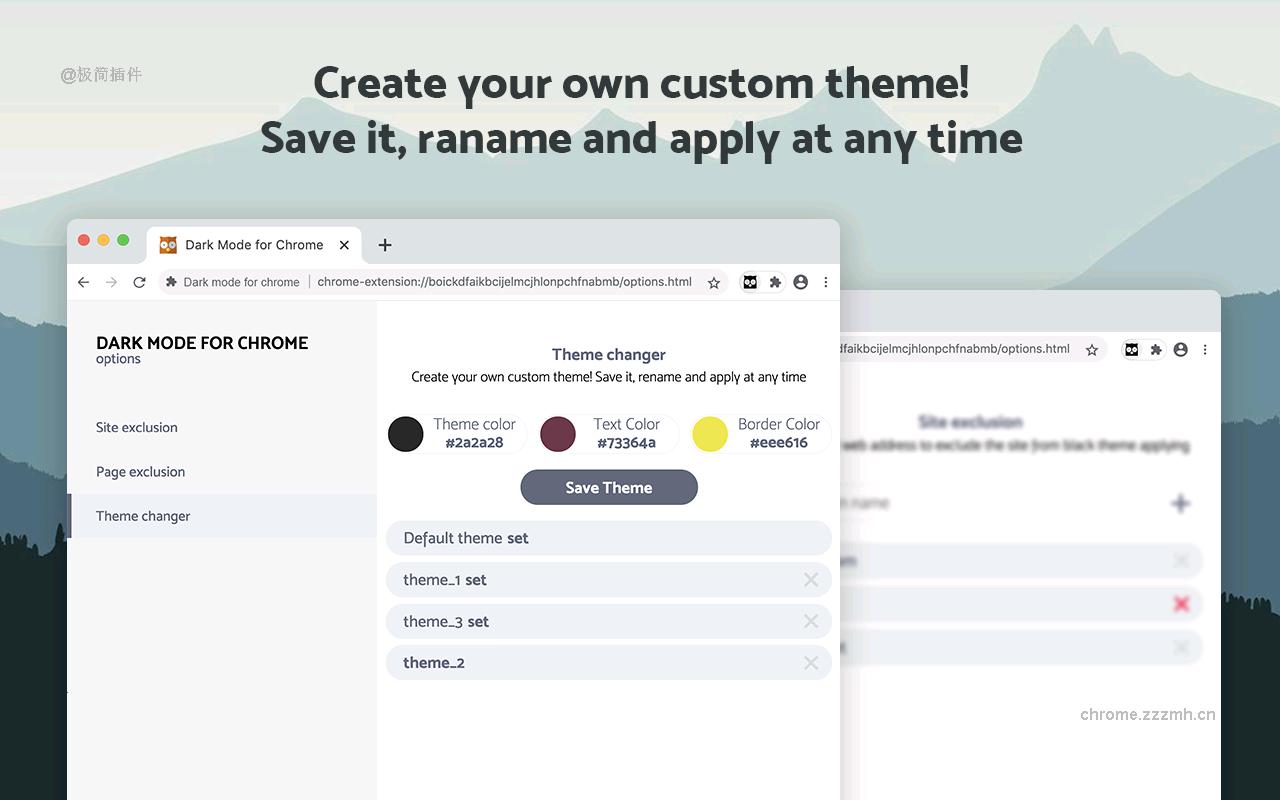This screenshot has width=1280, height=800.
Task: Click the back arrow in front browser
Action: click(x=83, y=283)
